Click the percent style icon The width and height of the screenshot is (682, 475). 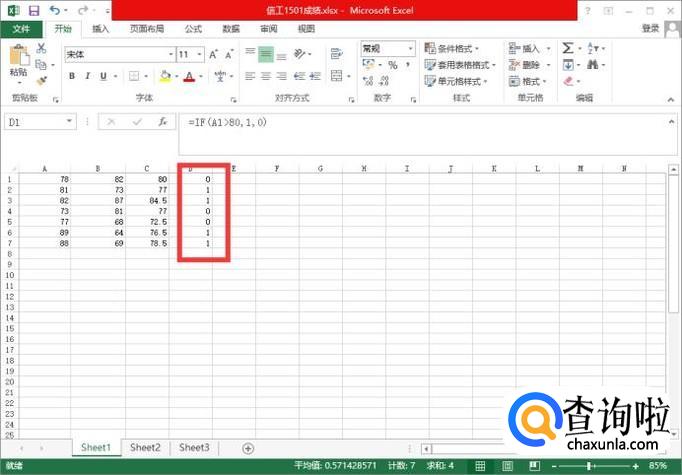[393, 65]
